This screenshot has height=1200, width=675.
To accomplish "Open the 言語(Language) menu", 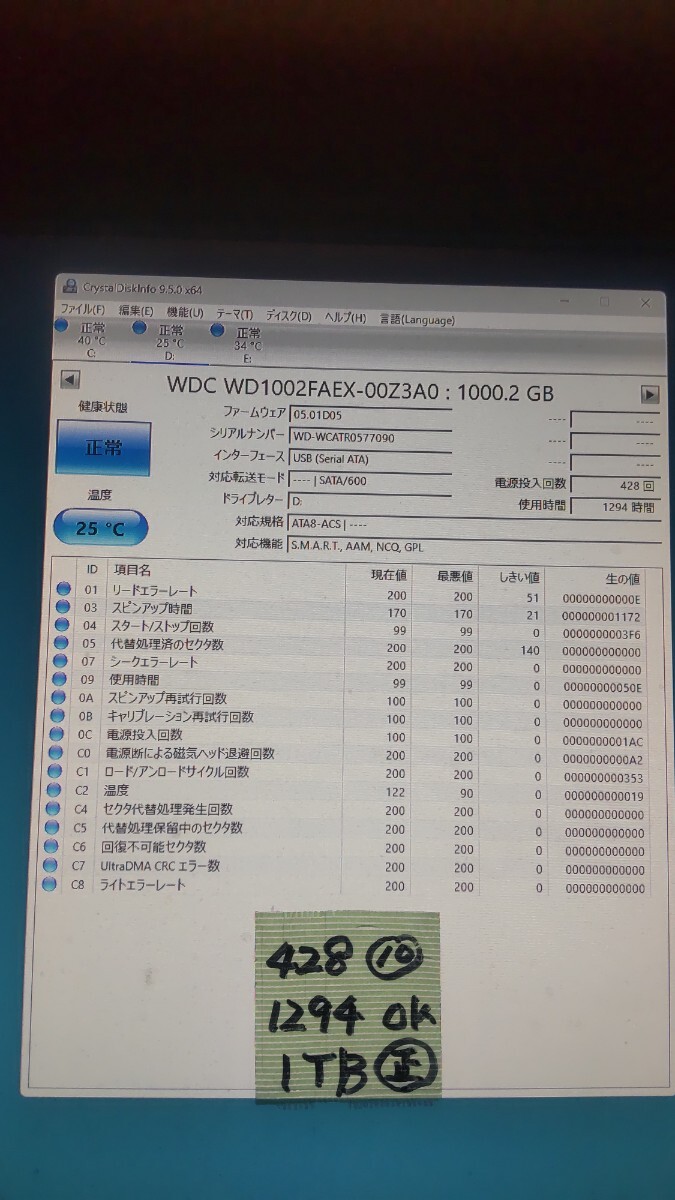I will pyautogui.click(x=417, y=319).
